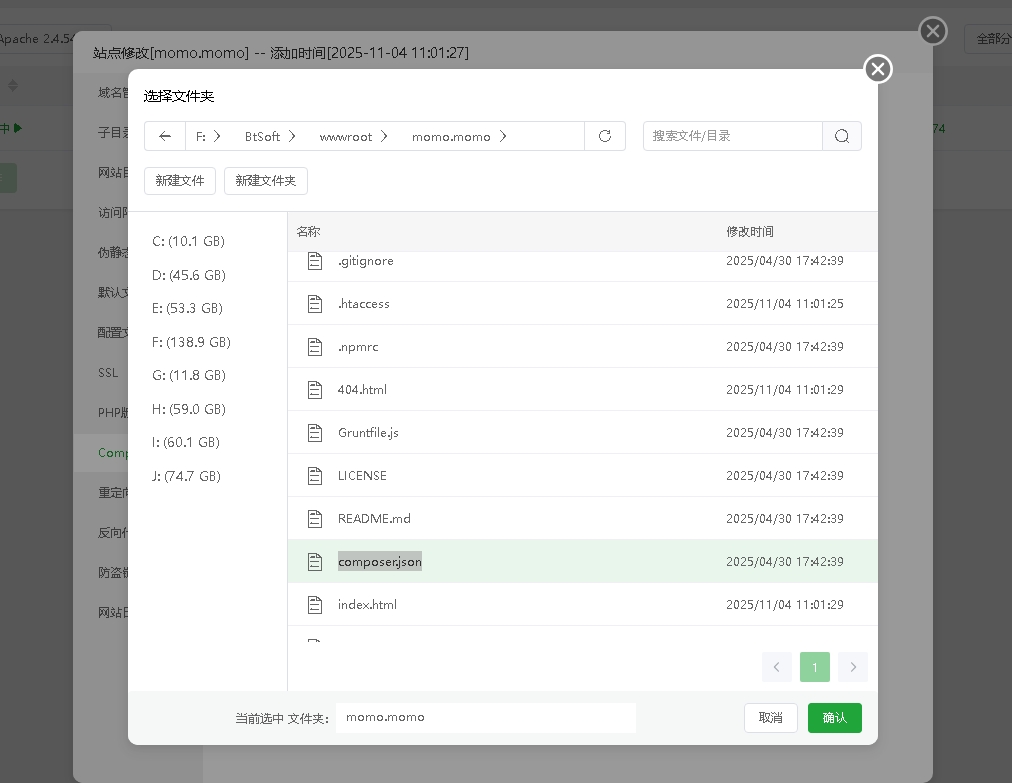
Task: Click the Gruntfile.js file icon
Action: point(315,432)
